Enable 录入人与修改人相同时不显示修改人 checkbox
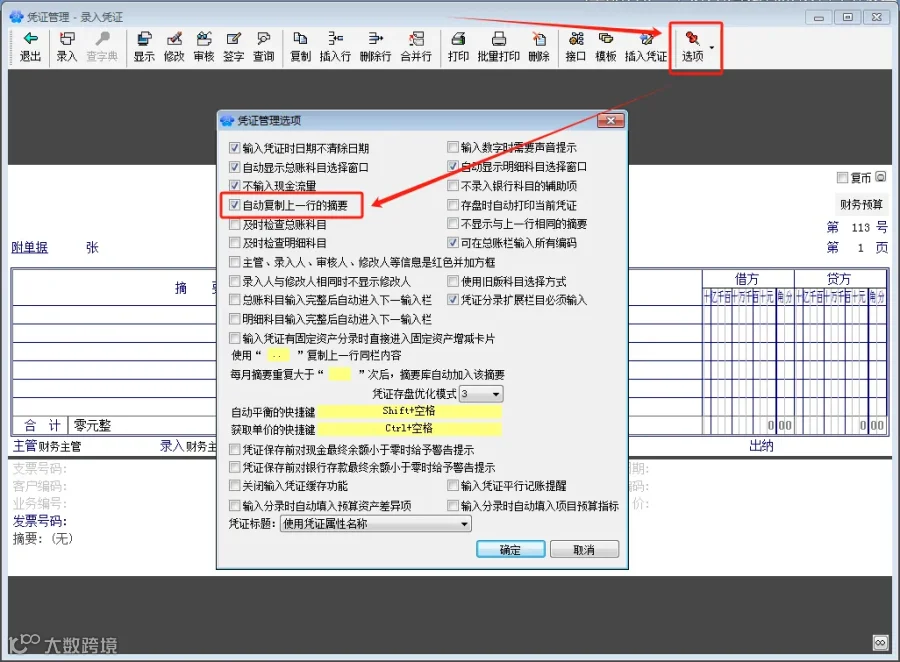 tap(234, 281)
